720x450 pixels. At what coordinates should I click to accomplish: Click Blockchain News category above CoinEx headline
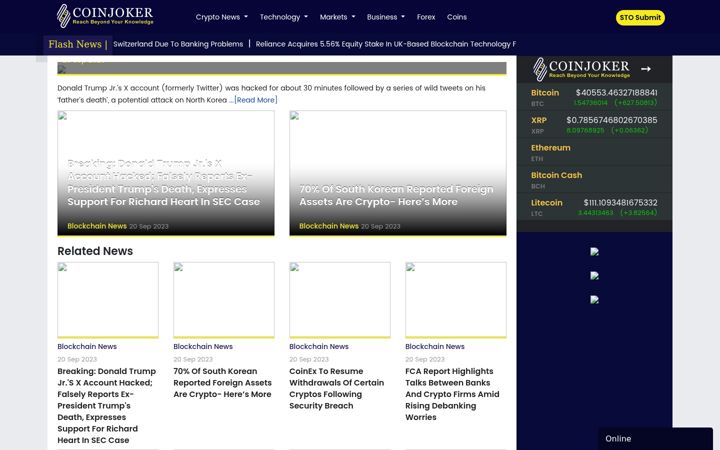pyautogui.click(x=319, y=346)
